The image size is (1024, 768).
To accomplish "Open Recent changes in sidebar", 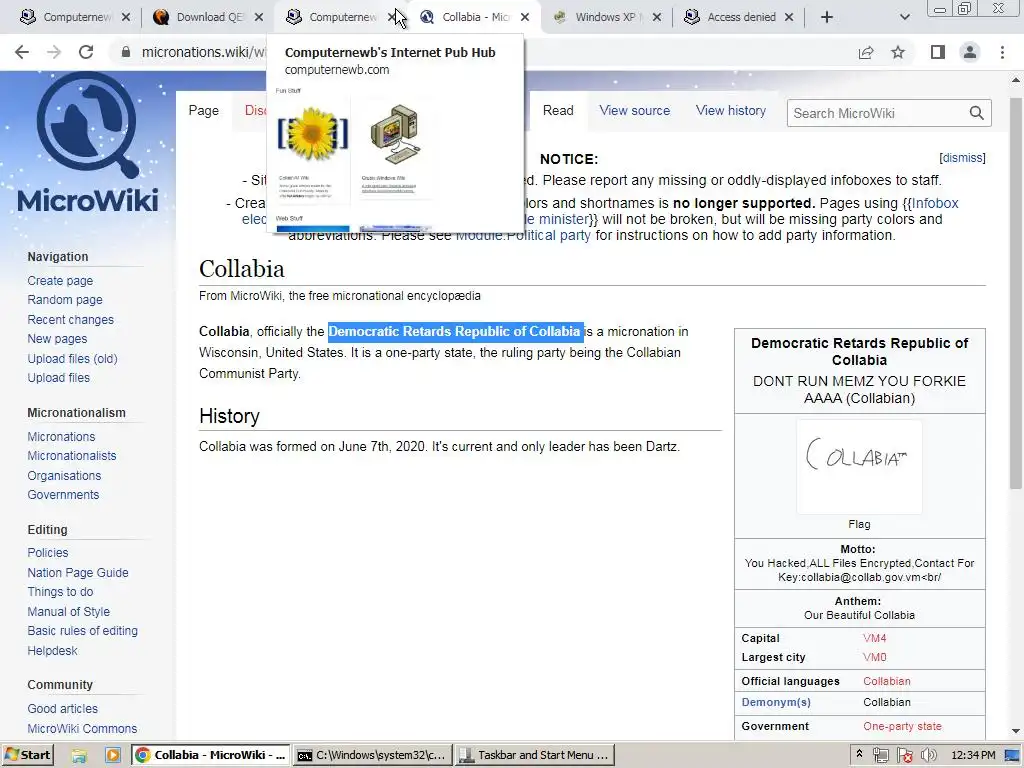I will point(71,319).
